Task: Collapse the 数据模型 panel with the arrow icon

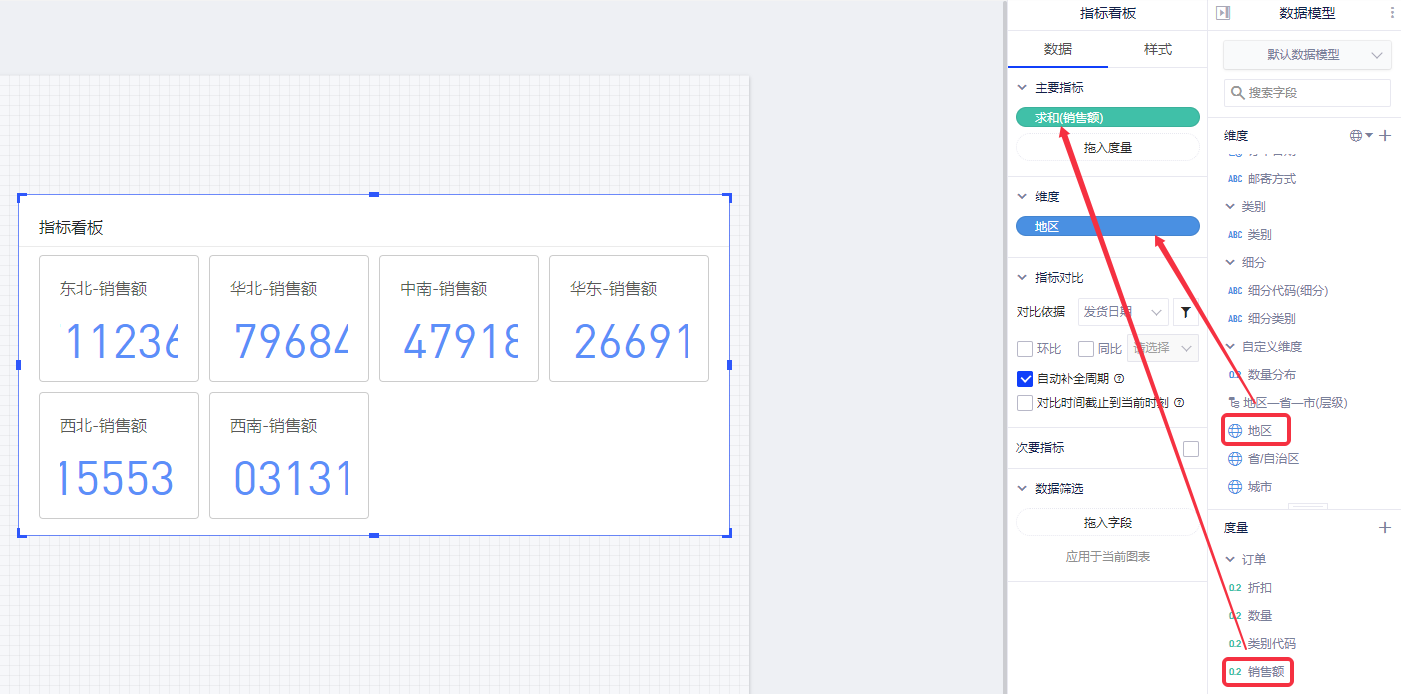Action: (1223, 13)
